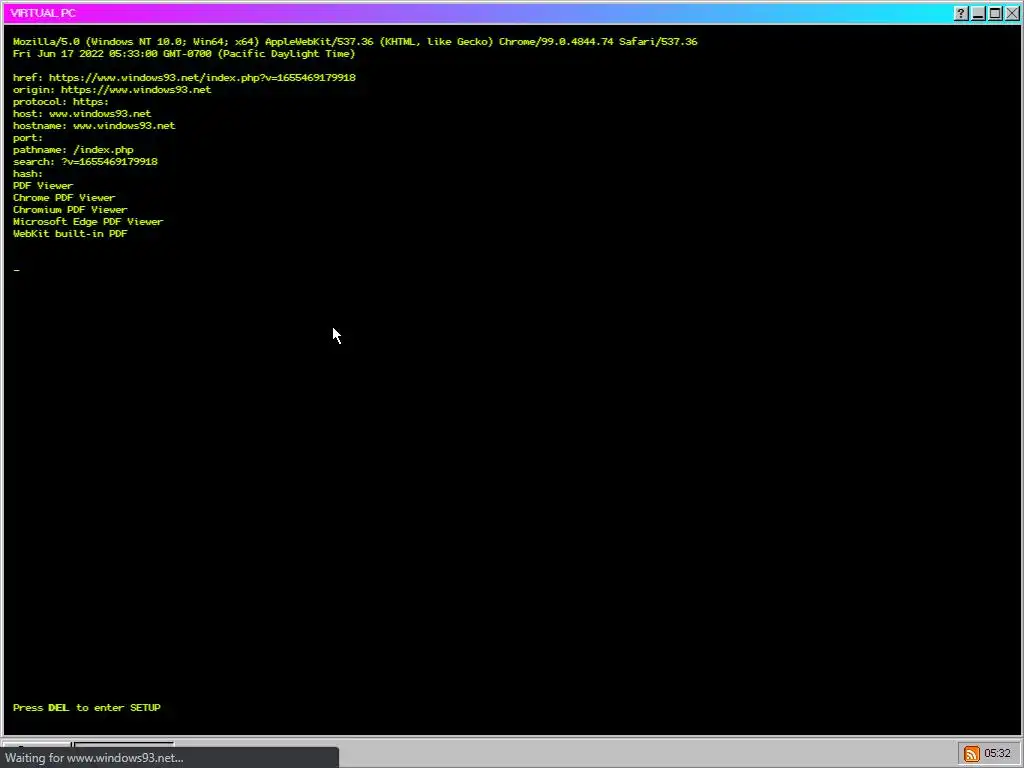Select the "WebKit built-in PDF" line
This screenshot has height=768, width=1024.
(70, 233)
